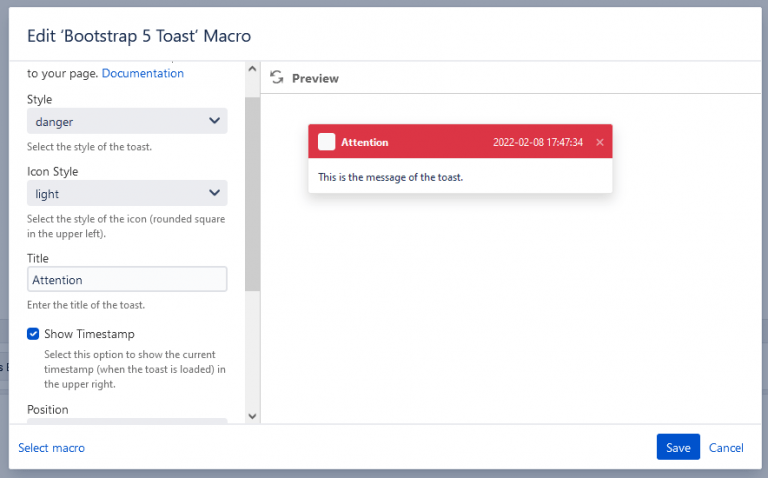Open the Style dropdown showing danger

127,121
